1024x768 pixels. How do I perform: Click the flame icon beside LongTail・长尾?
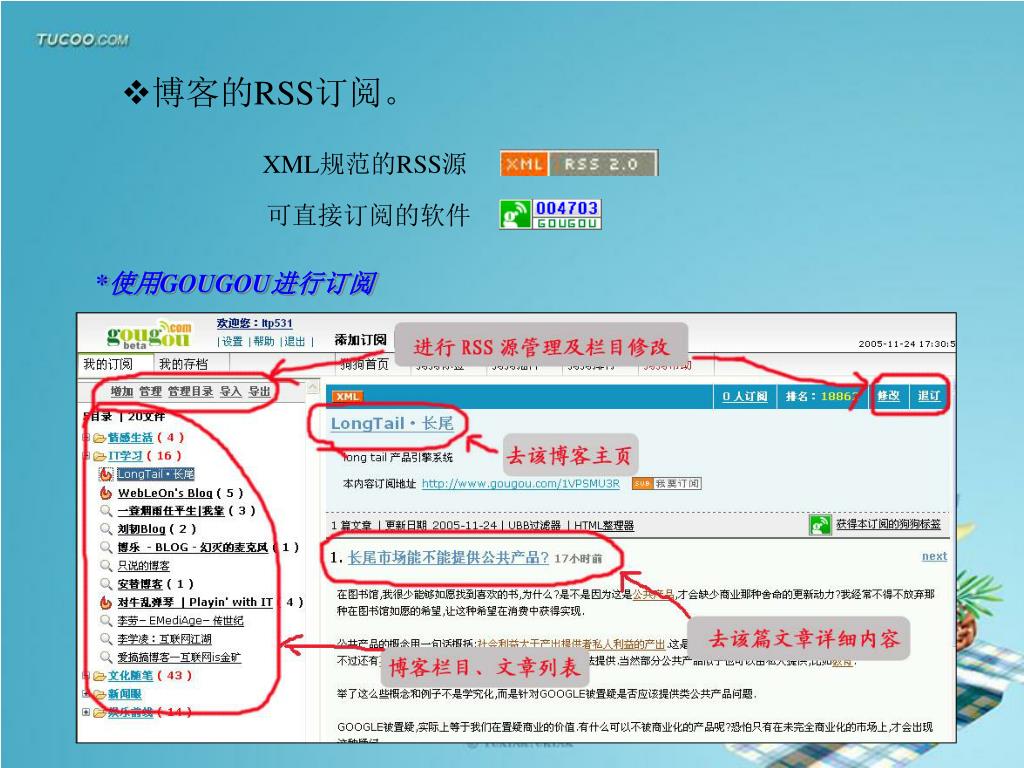[106, 474]
